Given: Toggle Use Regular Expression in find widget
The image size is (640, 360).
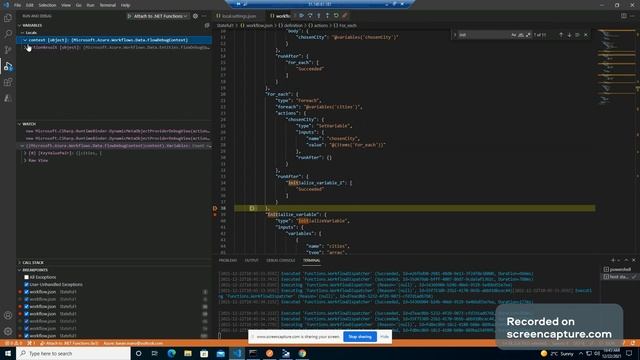Looking at the screenshot, I should pyautogui.click(x=528, y=35).
